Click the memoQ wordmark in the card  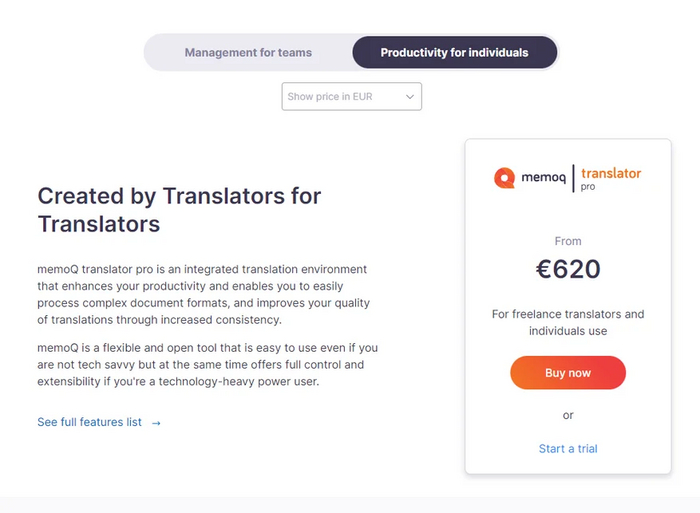[x=543, y=179]
